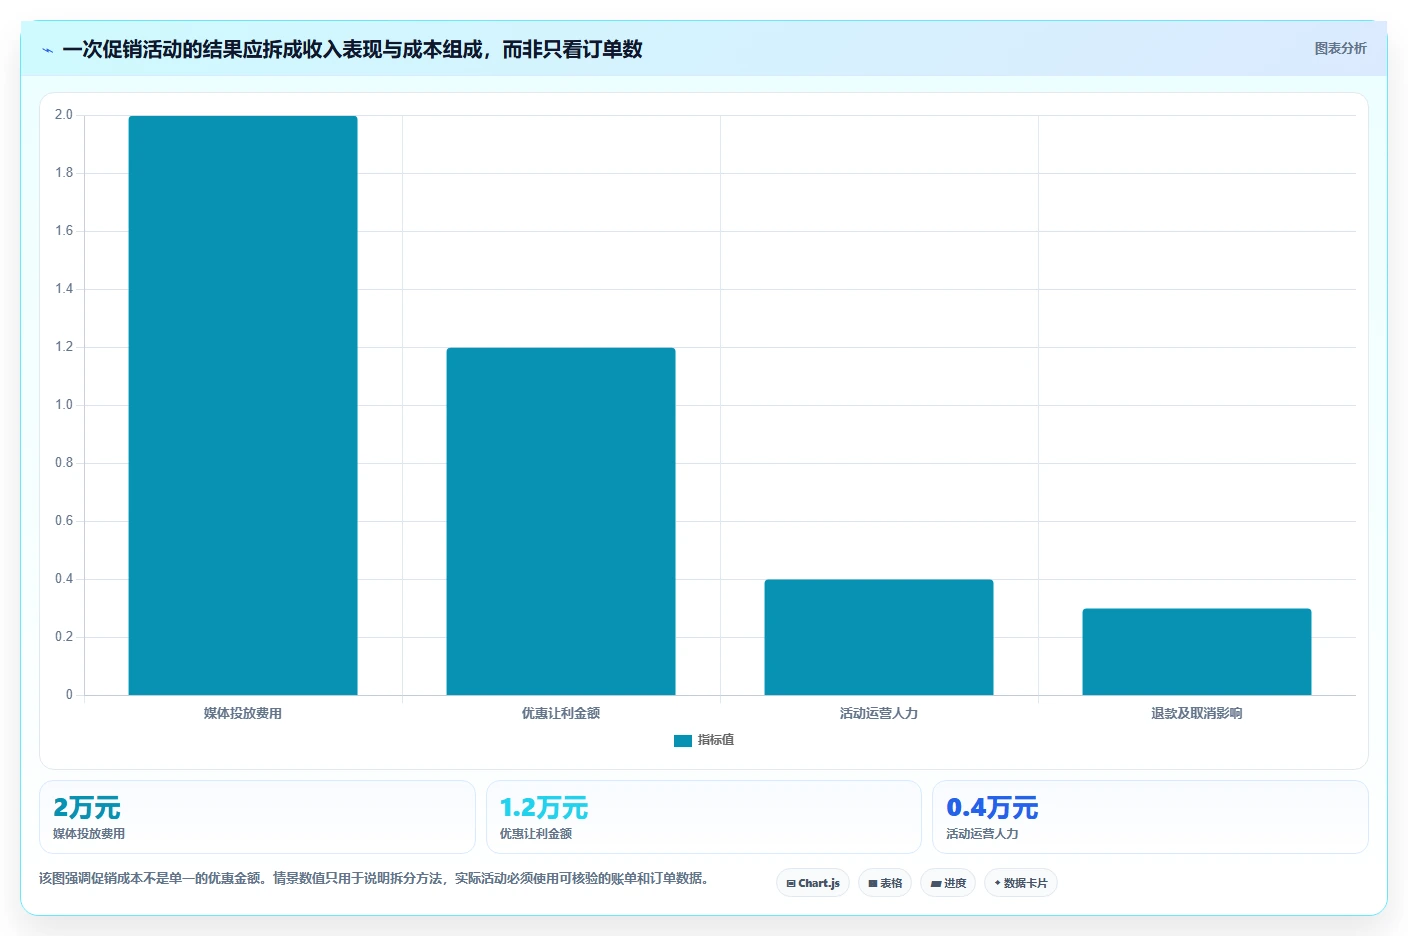Click the 媒体投放费用 bar in the chart

tap(243, 405)
